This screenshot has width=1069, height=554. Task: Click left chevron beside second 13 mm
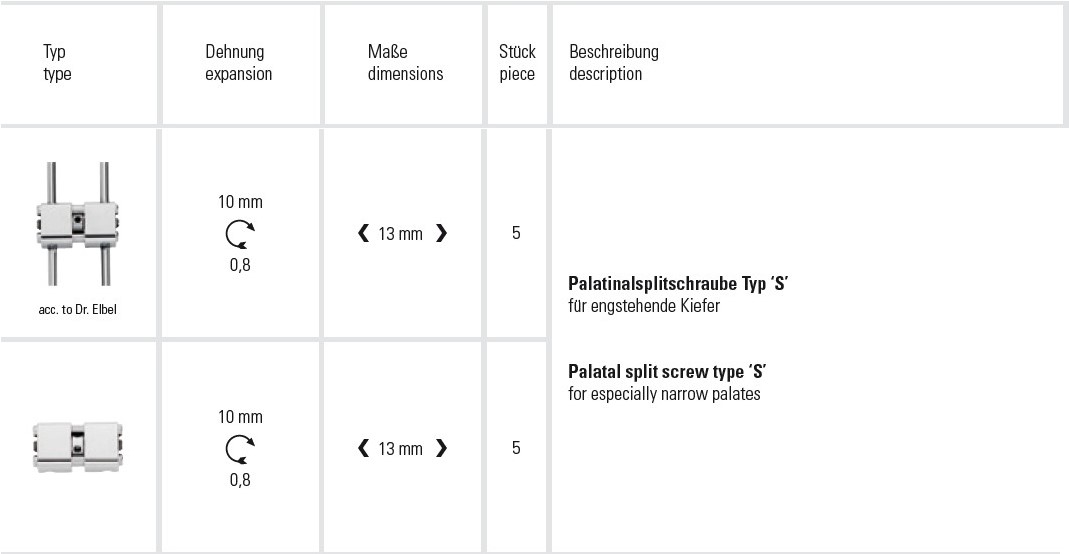pos(363,448)
